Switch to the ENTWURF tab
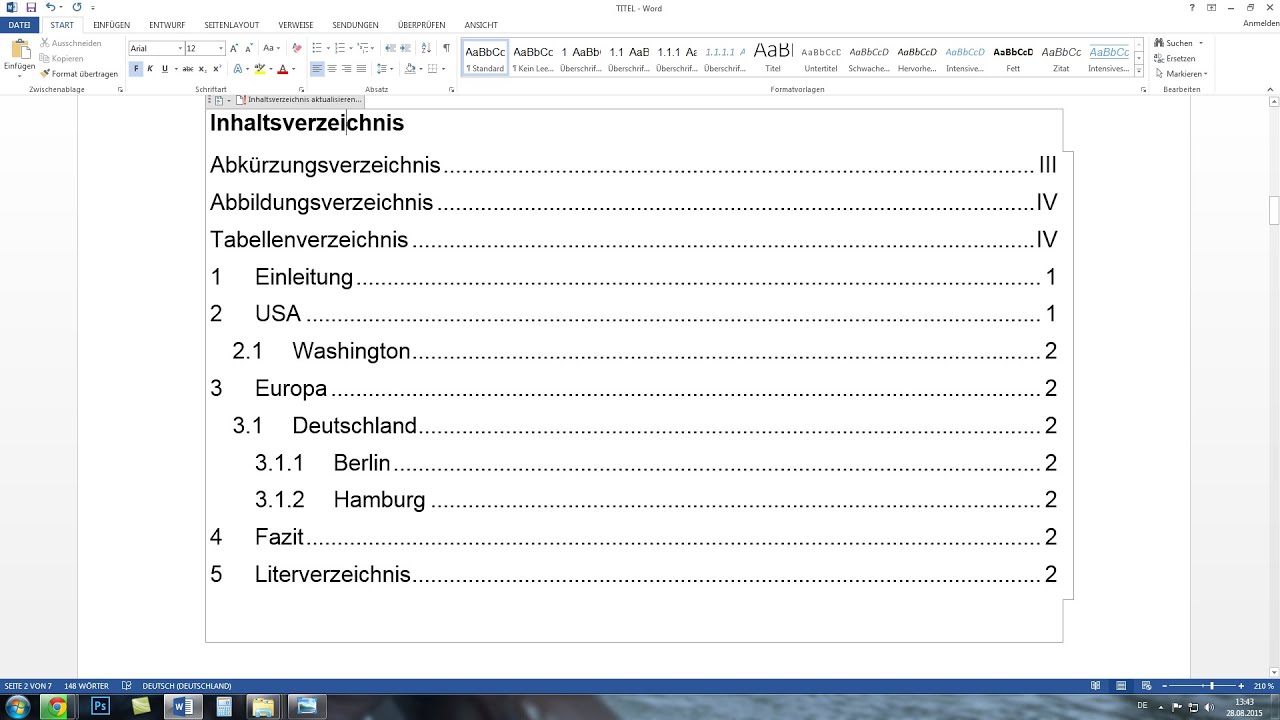The height and width of the screenshot is (720, 1280). pyautogui.click(x=166, y=25)
